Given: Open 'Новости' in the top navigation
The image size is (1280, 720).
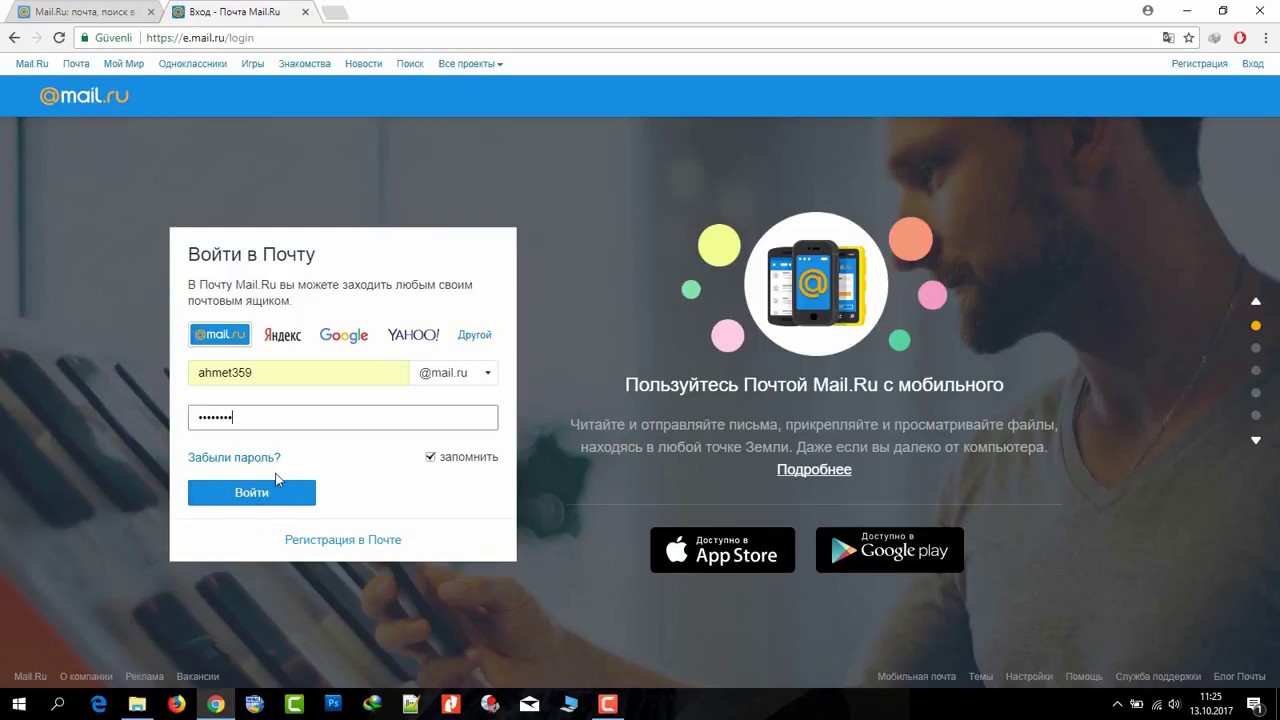Looking at the screenshot, I should click(x=363, y=64).
